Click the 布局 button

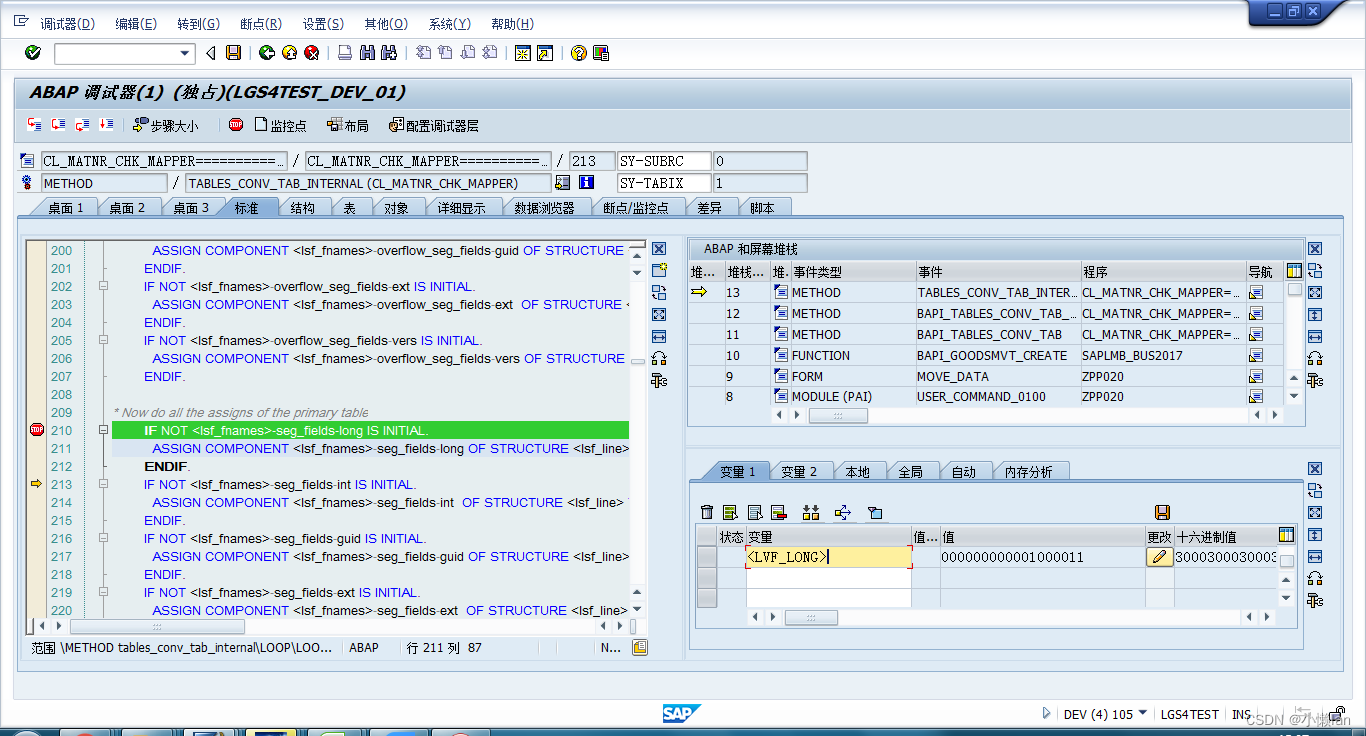click(347, 126)
